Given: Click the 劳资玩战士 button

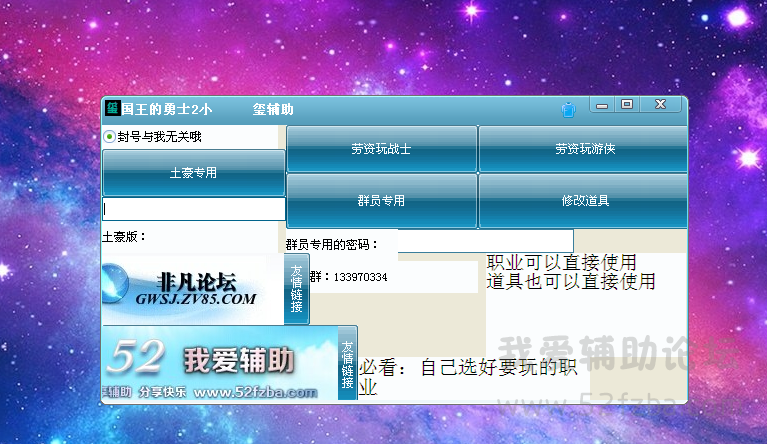Looking at the screenshot, I should point(381,149).
